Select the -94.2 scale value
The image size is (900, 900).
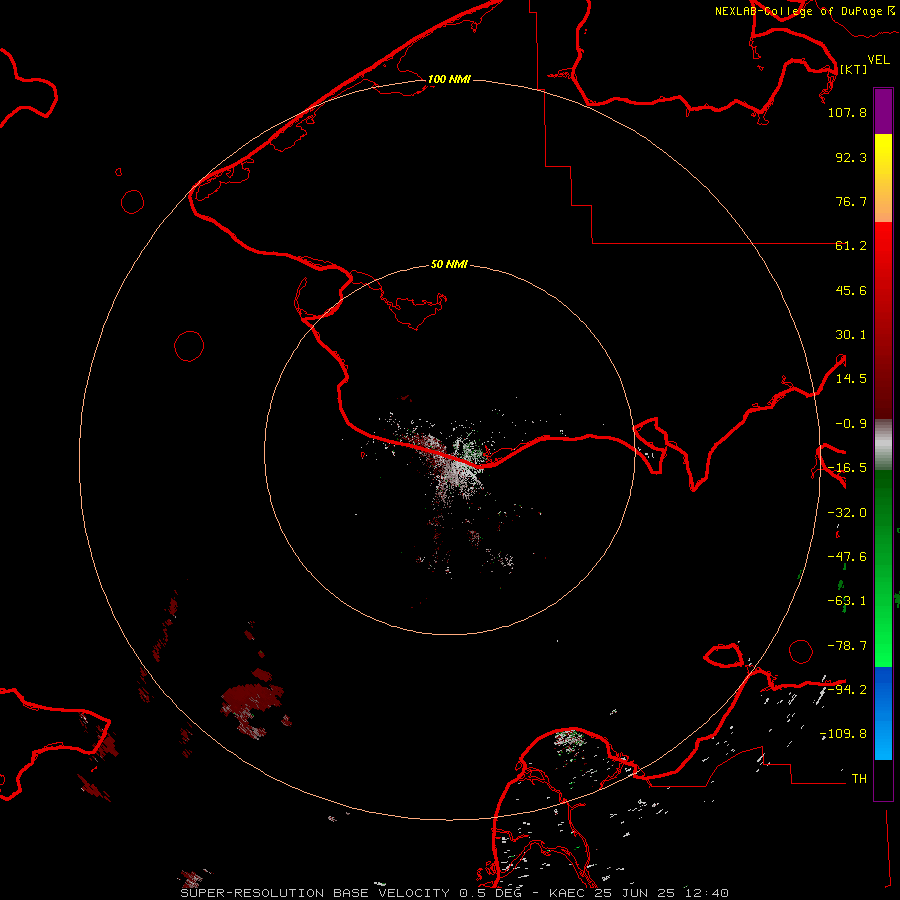point(847,689)
